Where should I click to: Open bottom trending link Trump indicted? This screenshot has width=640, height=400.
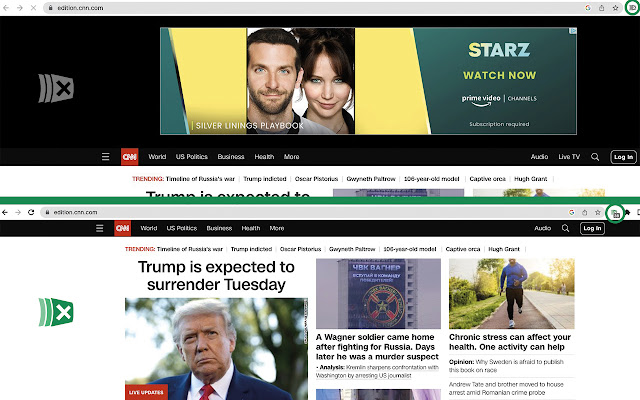coord(251,249)
